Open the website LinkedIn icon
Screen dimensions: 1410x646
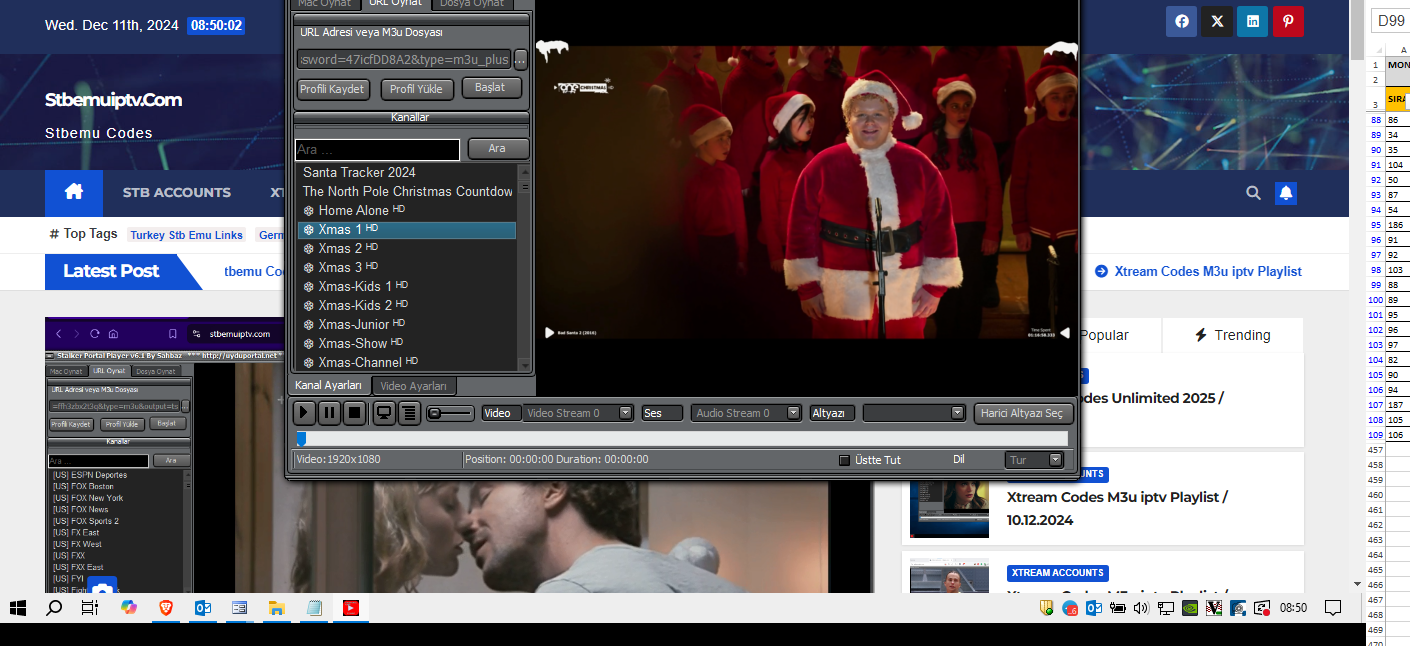pyautogui.click(x=1252, y=21)
